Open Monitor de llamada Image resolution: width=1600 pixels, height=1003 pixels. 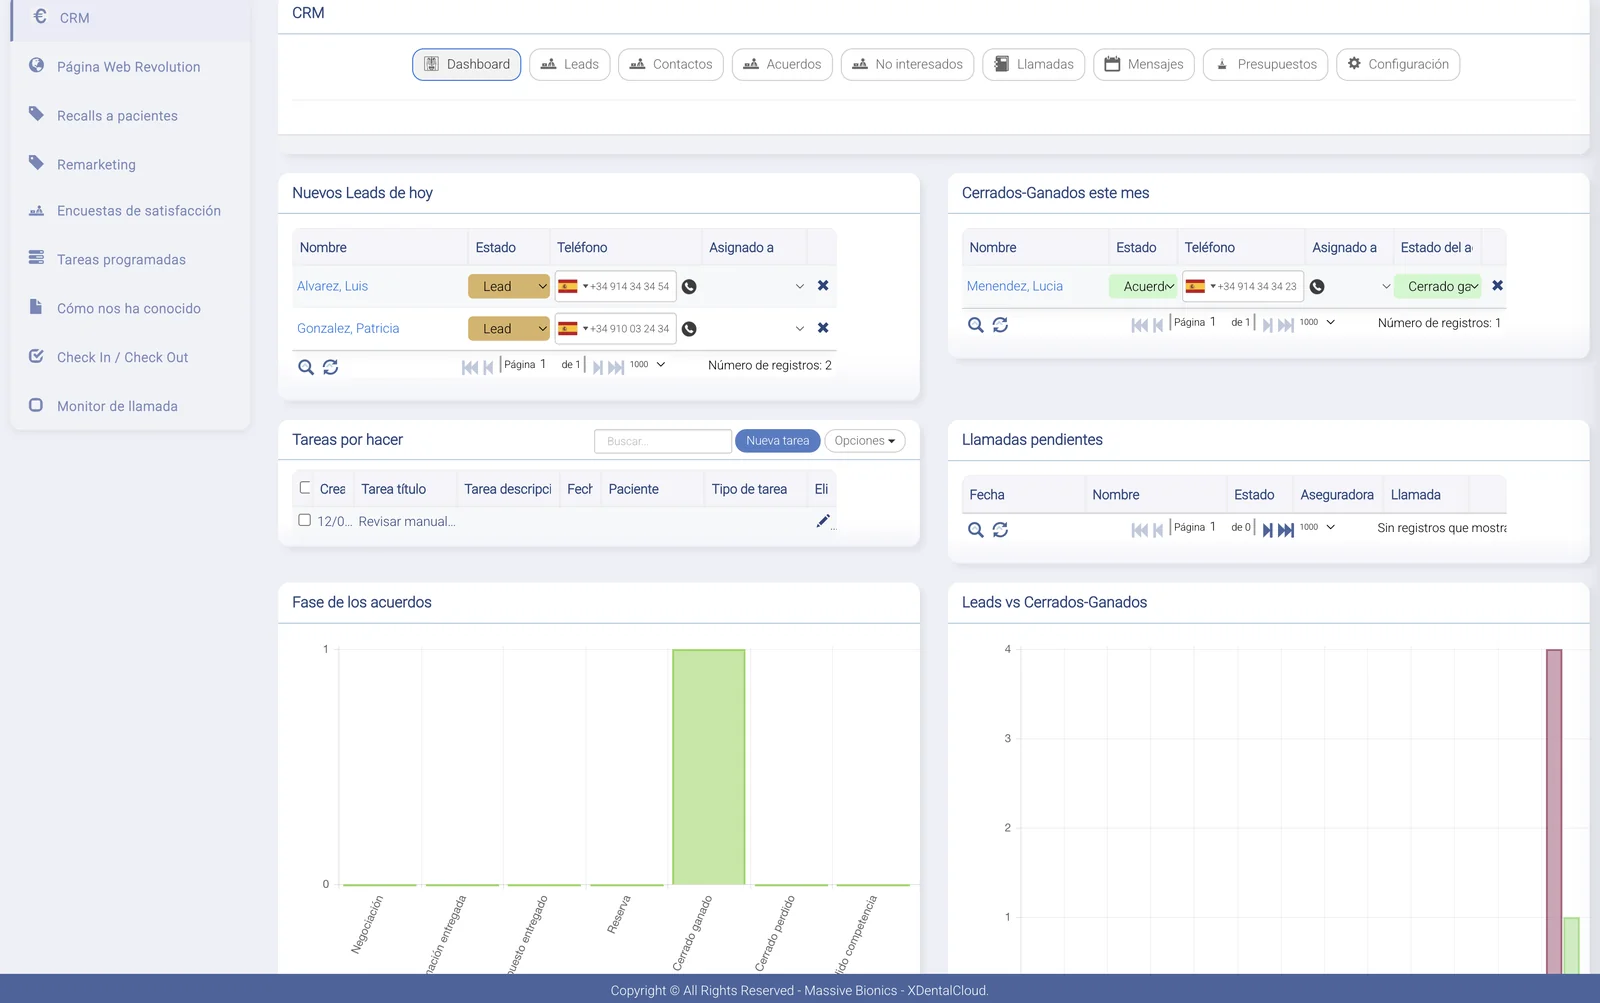[x=117, y=407]
